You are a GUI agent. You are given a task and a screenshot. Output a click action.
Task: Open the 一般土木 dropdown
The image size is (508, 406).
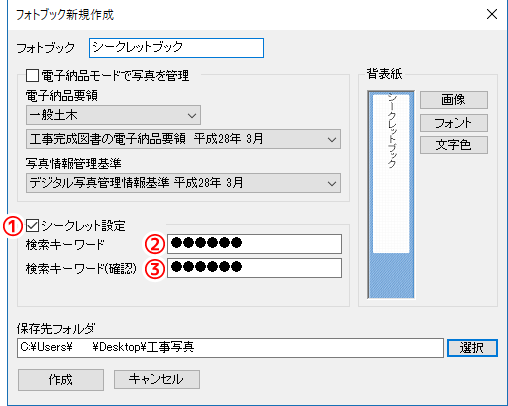(113, 115)
